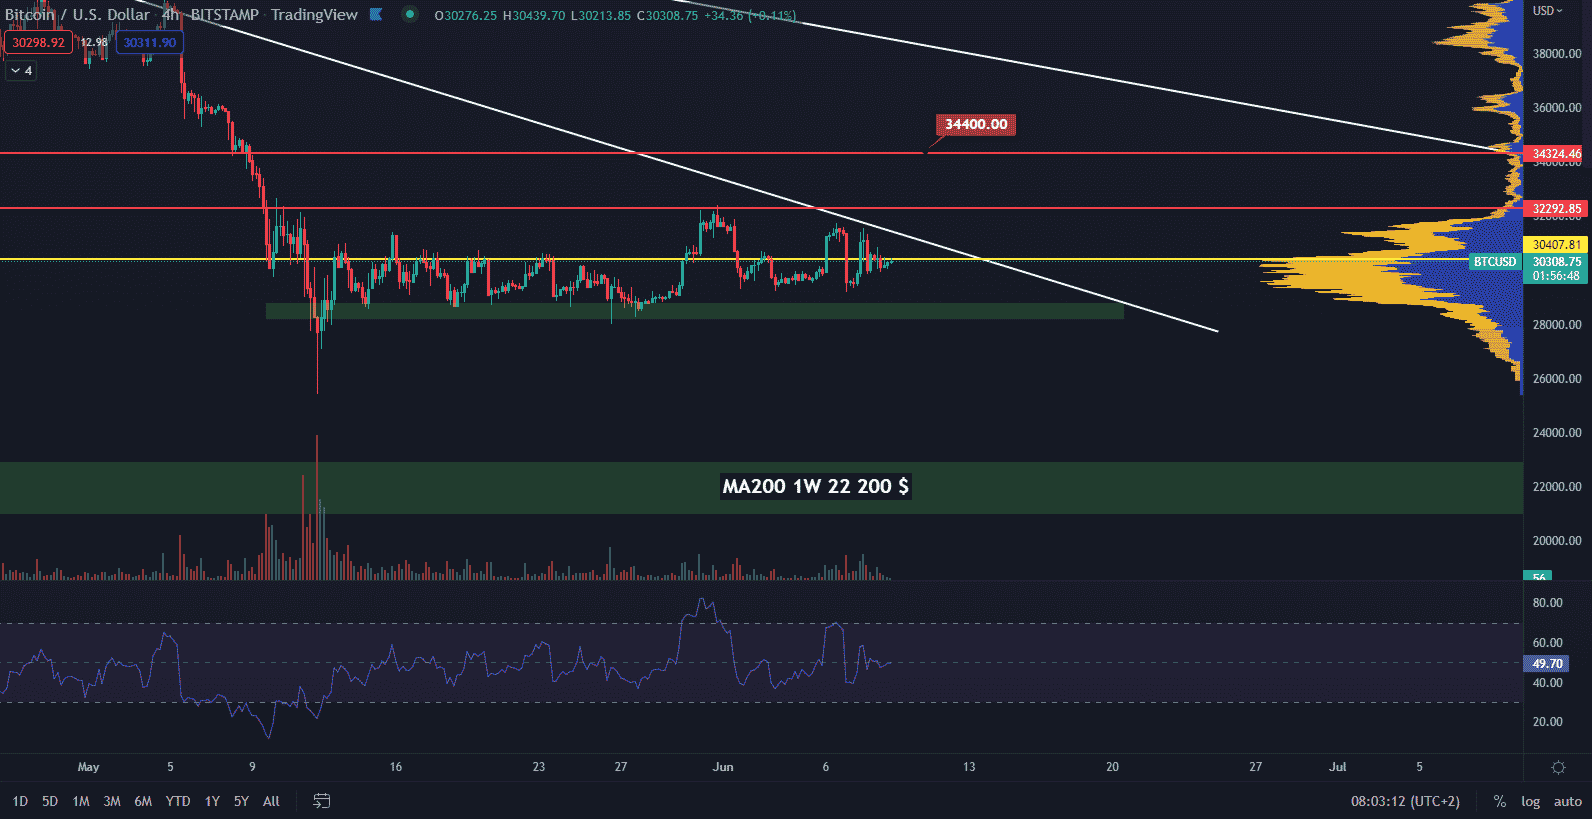Select the 1D time range
The height and width of the screenshot is (819, 1592).
click(x=20, y=801)
